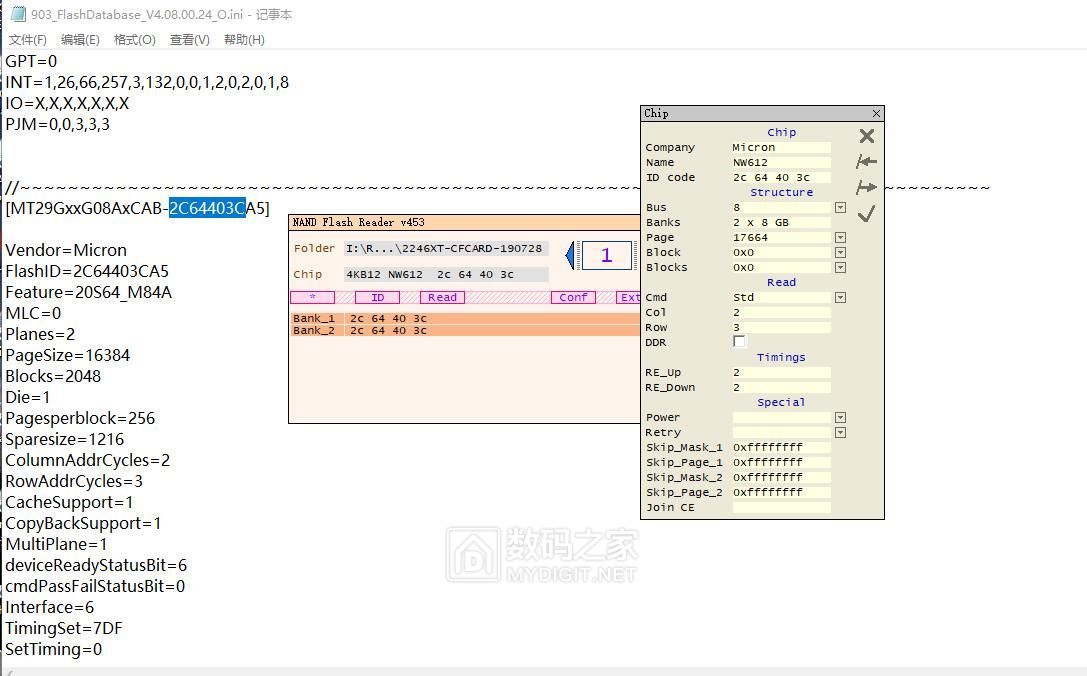1087x676 pixels.
Task: Close the Chip dialog via title bar X
Action: click(x=876, y=113)
